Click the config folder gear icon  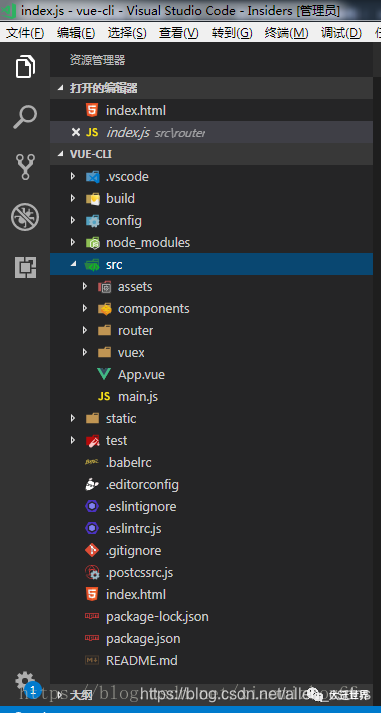[x=92, y=221]
